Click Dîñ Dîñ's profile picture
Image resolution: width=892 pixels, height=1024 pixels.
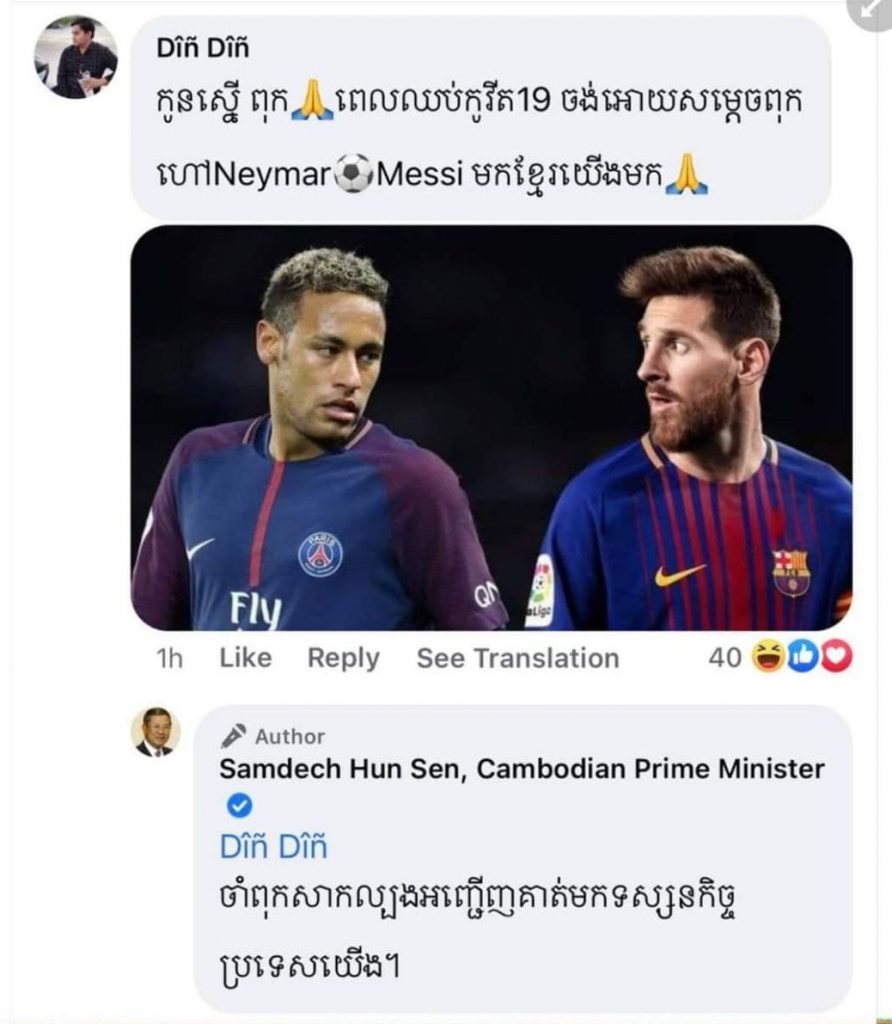[x=76, y=57]
